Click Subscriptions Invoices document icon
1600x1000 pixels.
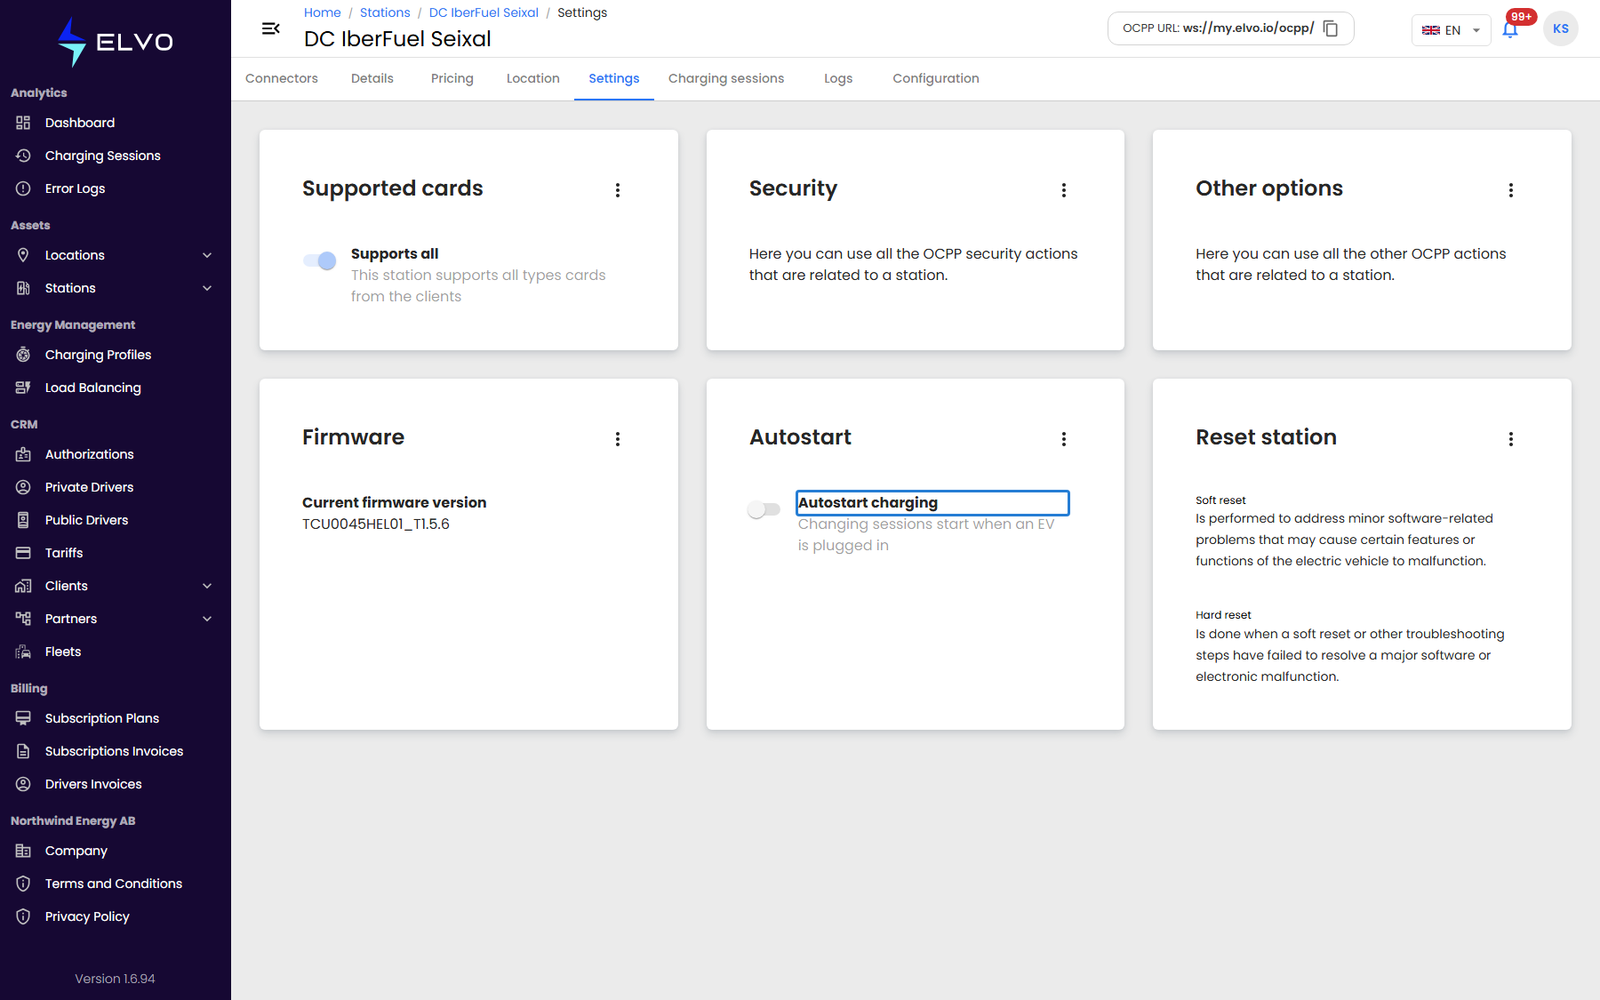click(x=23, y=751)
